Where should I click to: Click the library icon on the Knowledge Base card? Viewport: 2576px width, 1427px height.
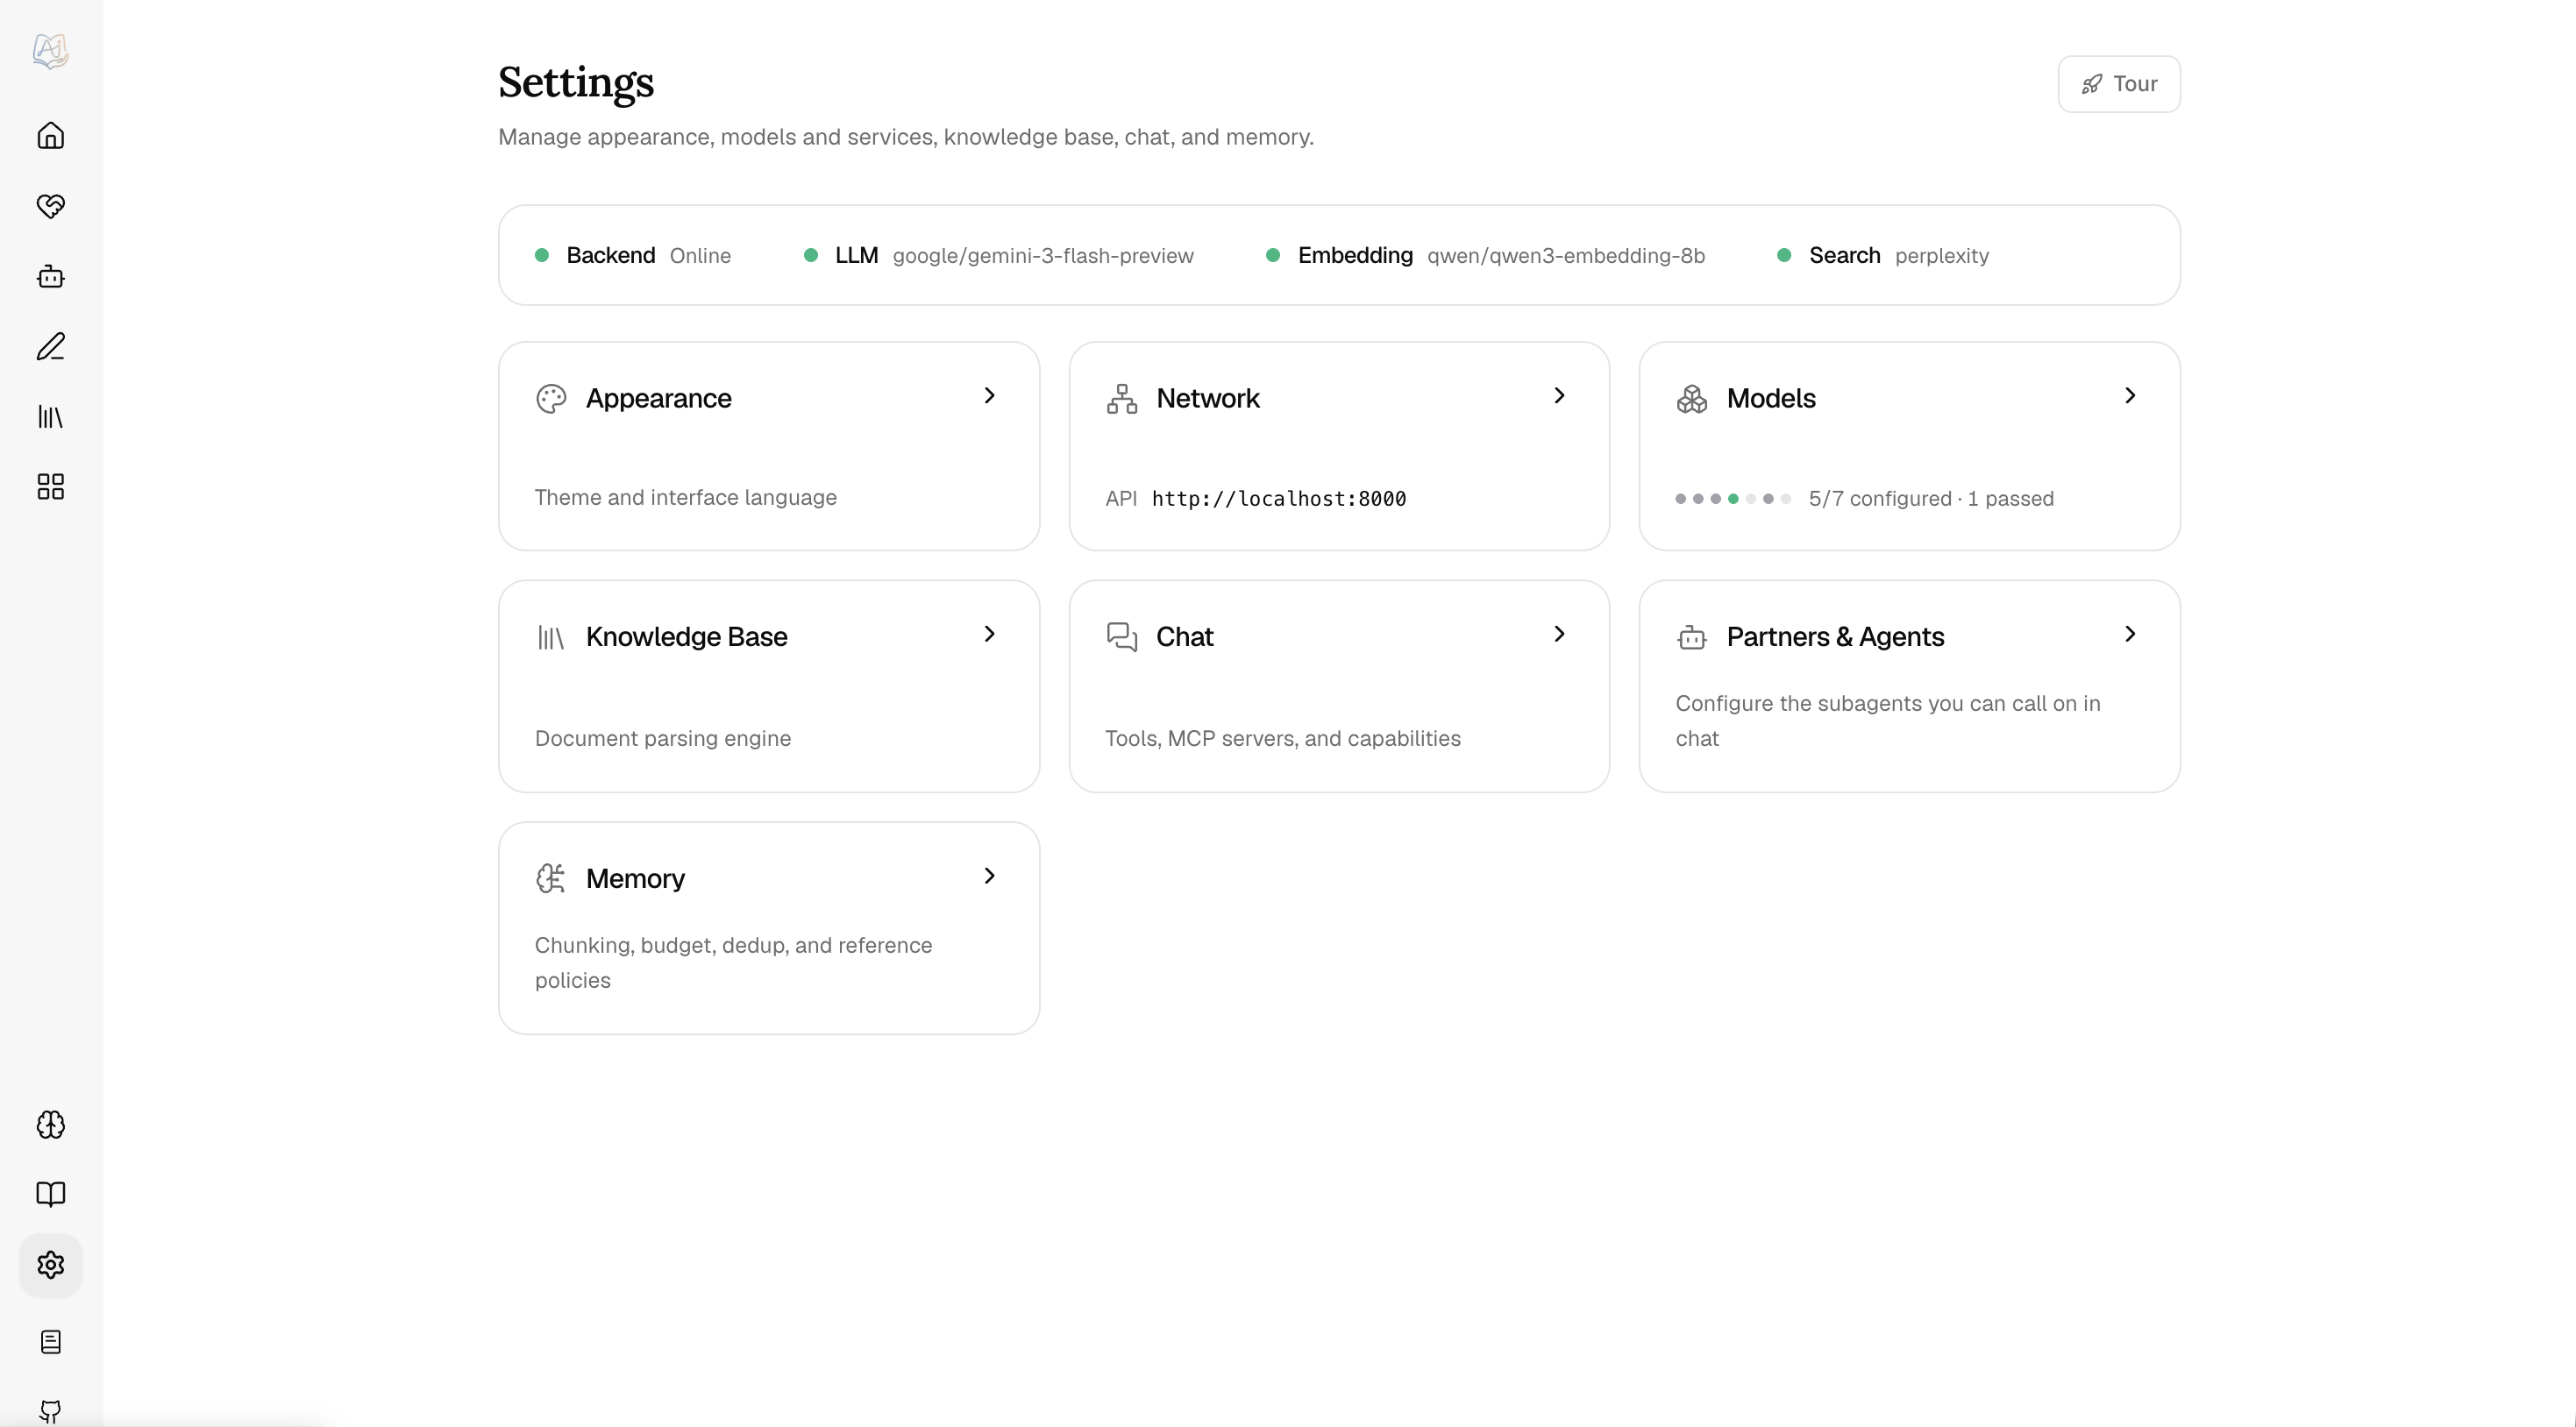[551, 637]
